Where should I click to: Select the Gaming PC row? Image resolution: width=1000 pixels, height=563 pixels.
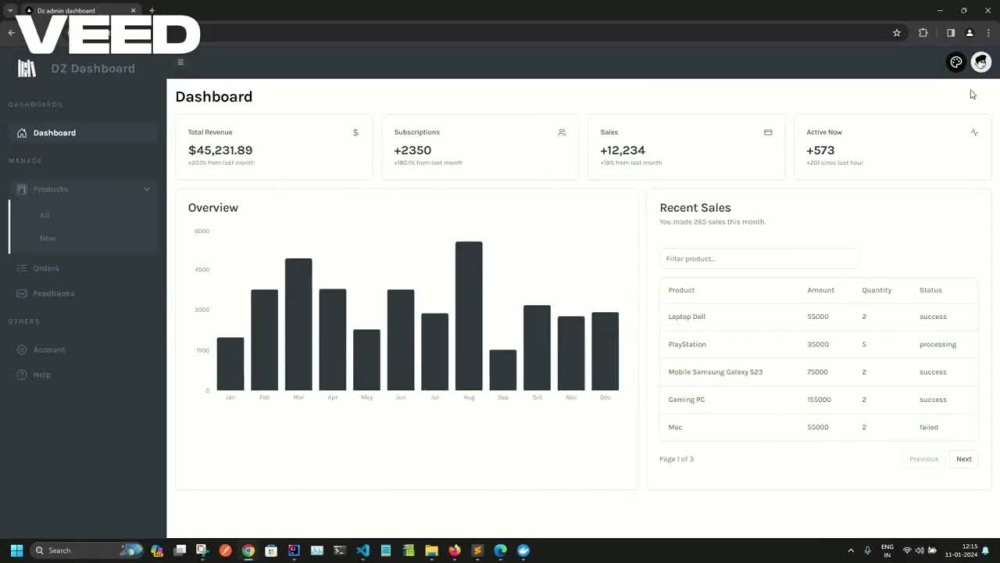point(818,400)
